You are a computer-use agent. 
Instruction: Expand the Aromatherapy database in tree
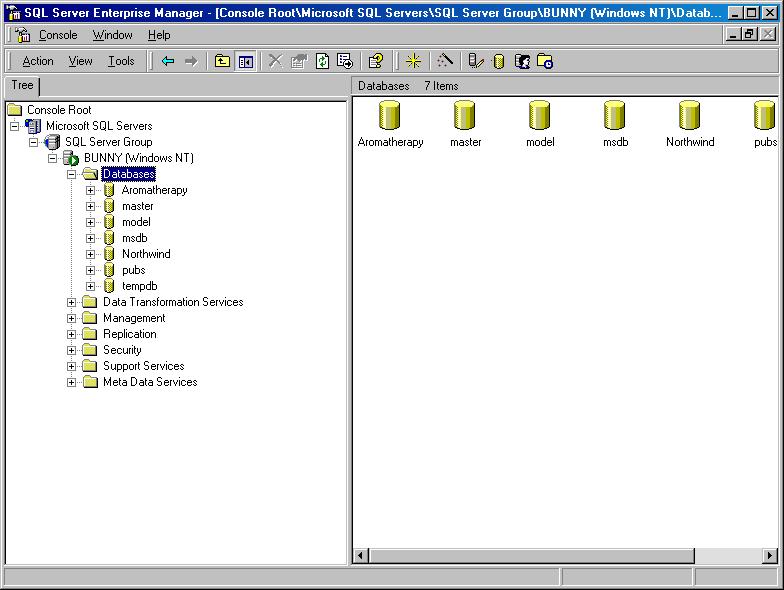[90, 190]
